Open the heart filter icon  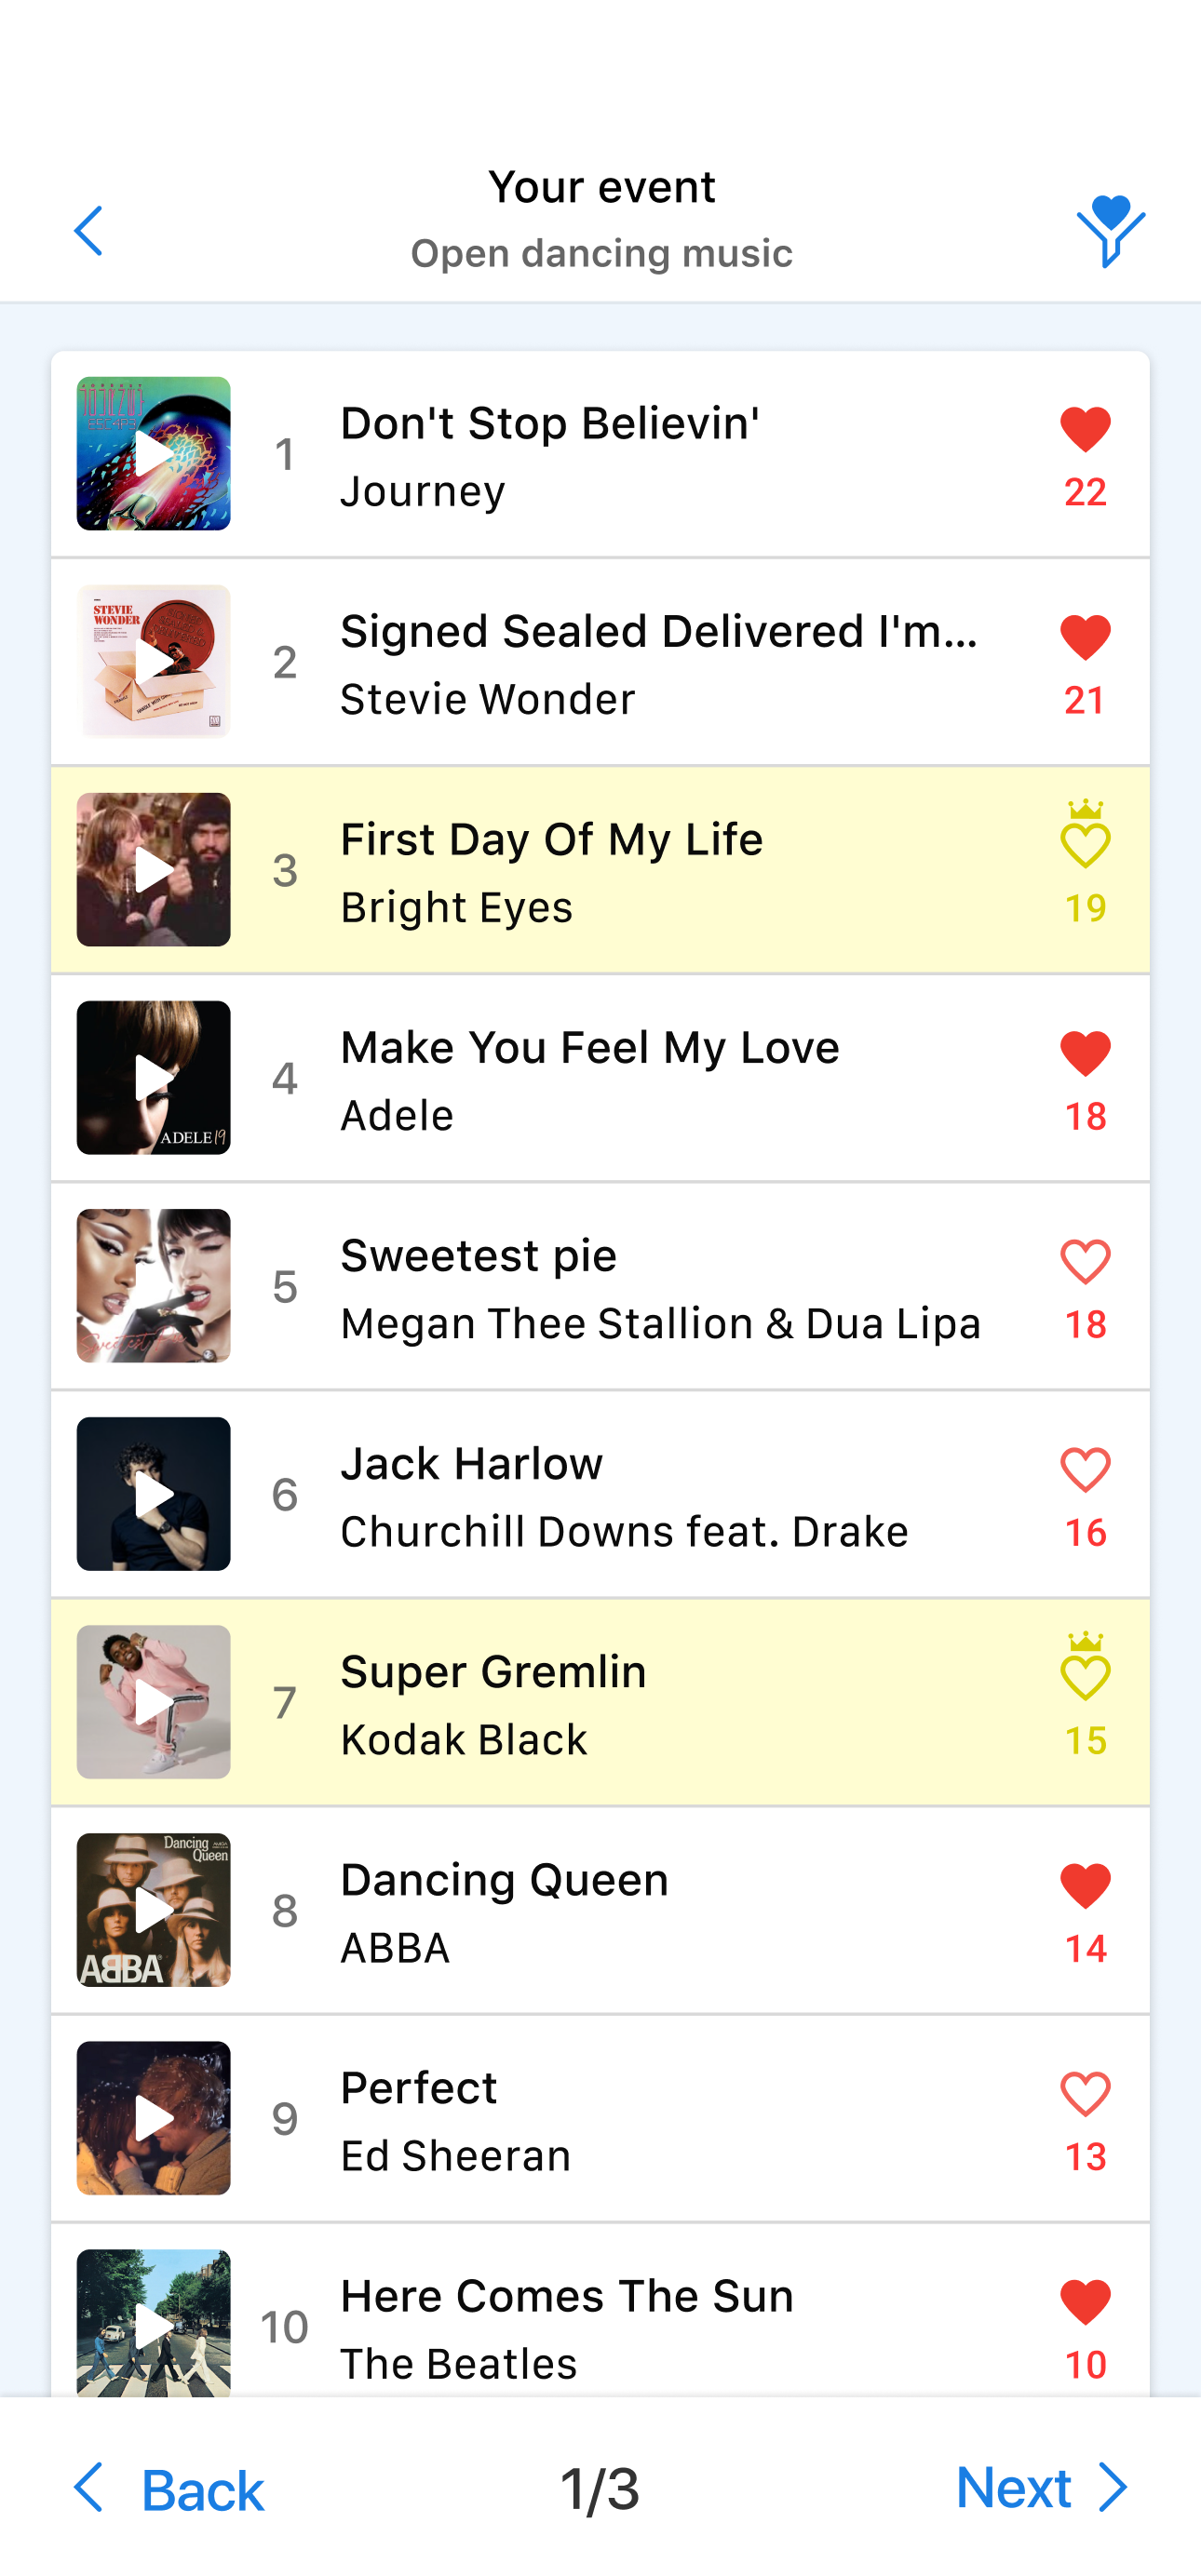1110,231
